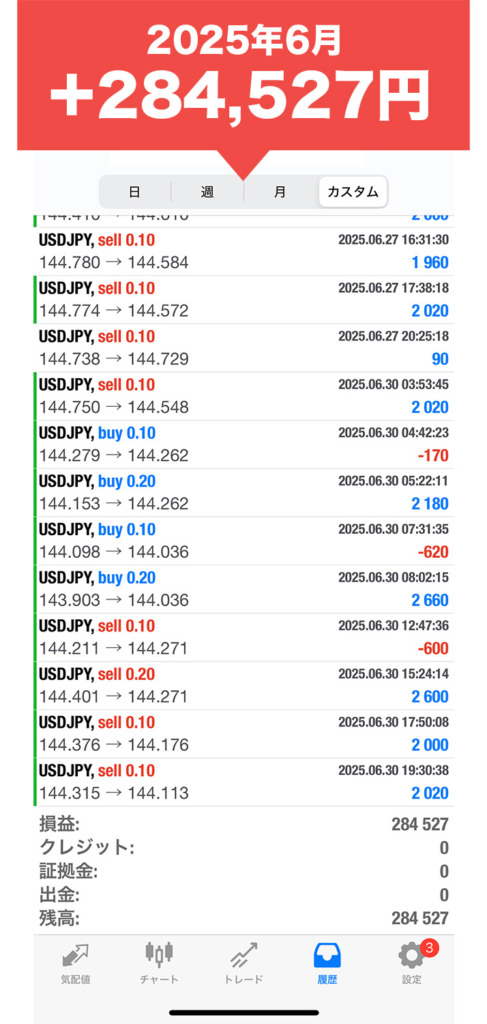Open the last sell trade at 19:30:38
The width and height of the screenshot is (487, 1024).
(x=243, y=782)
